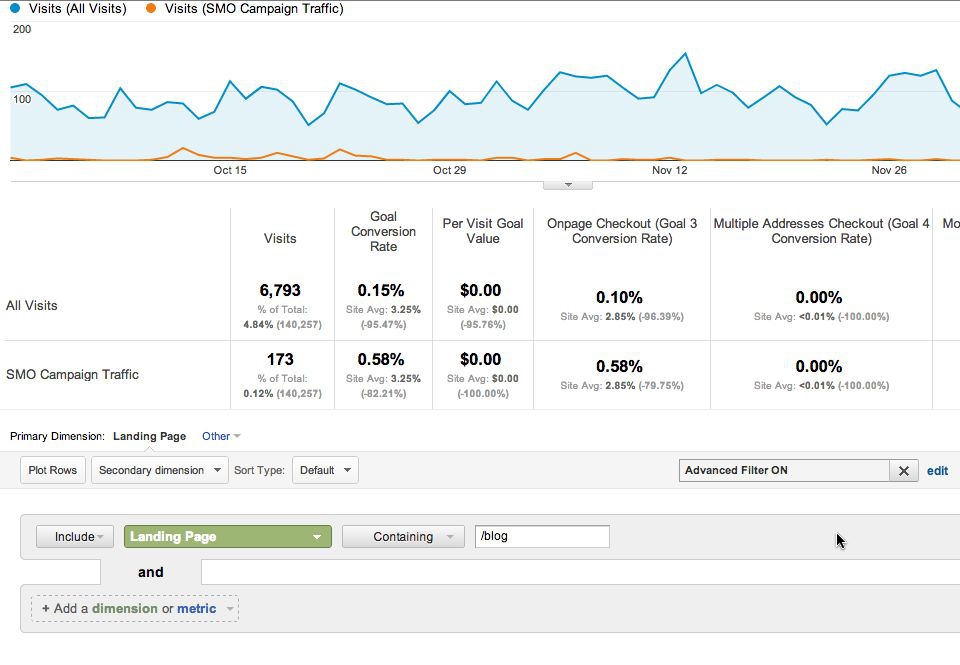Click the Advanced Filter ON search box
The image size is (960, 665).
tap(784, 470)
